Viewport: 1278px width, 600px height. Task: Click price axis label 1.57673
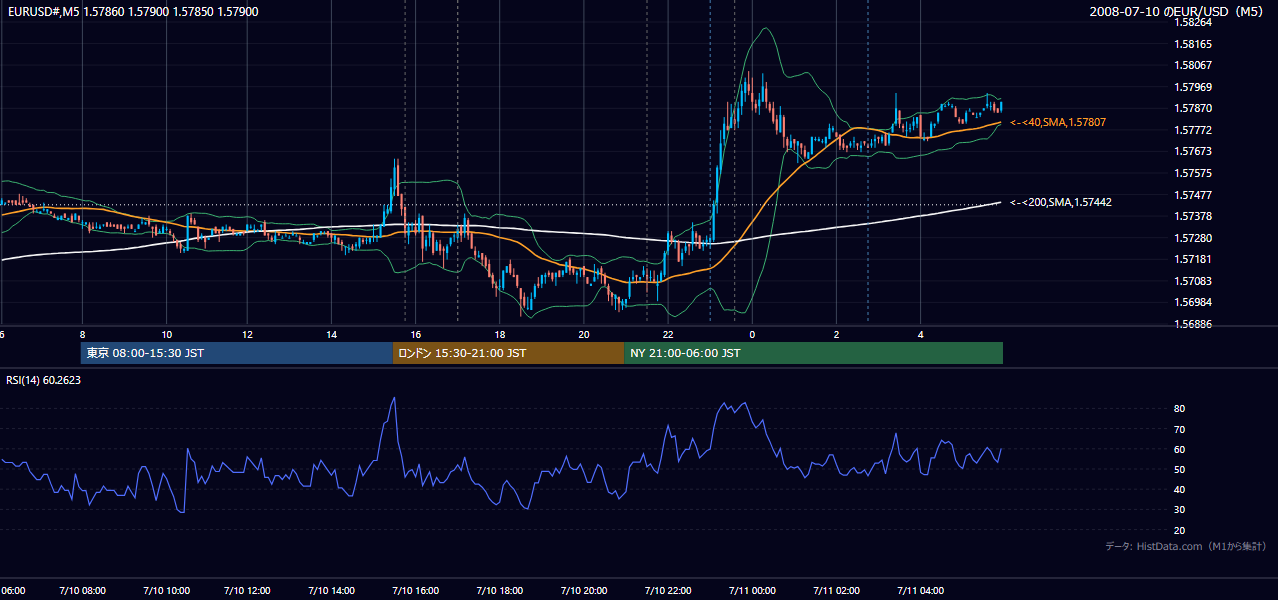click(1193, 151)
